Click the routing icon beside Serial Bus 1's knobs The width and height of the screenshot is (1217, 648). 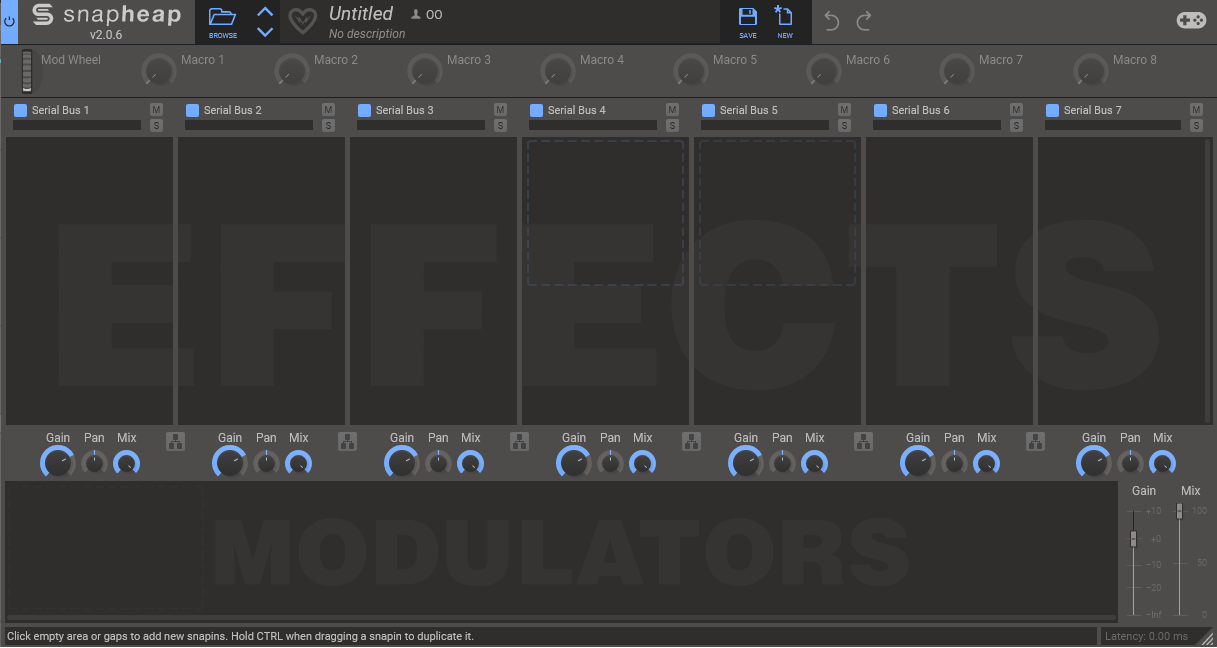175,440
